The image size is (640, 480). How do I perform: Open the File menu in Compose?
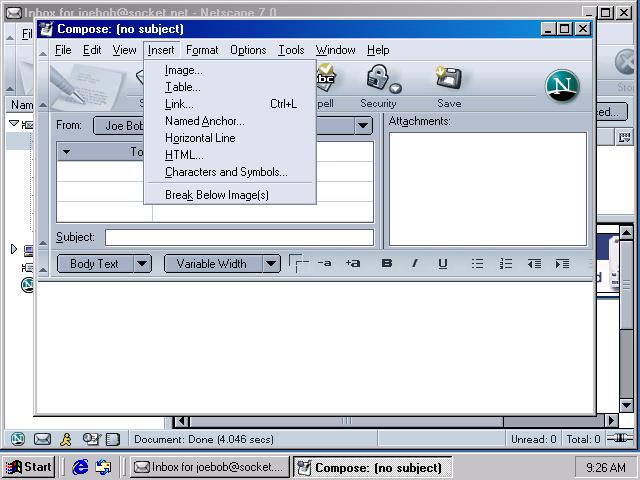(x=63, y=50)
